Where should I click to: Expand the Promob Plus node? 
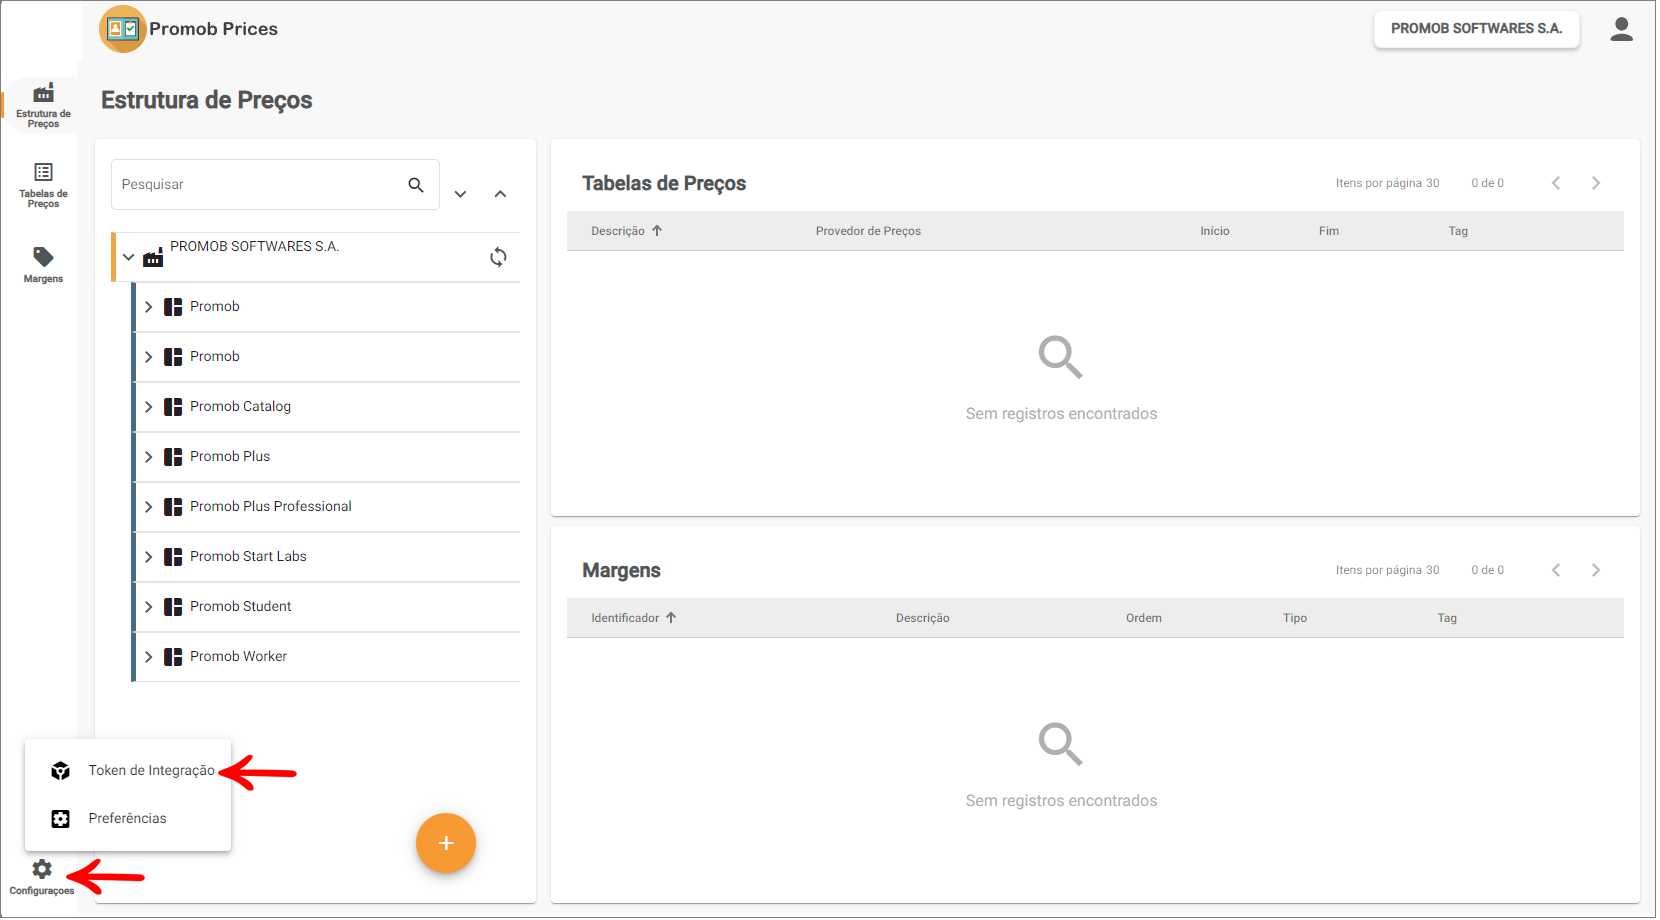coord(148,457)
